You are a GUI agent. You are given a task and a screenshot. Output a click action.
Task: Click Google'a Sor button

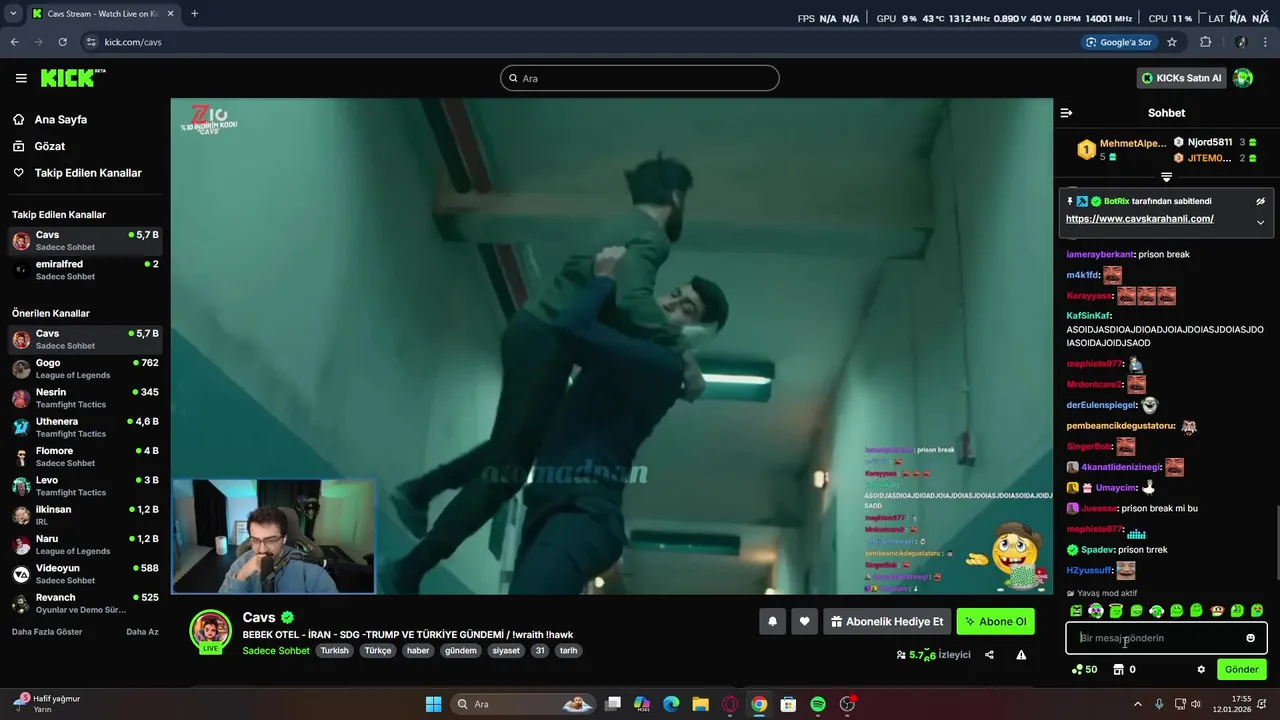(1119, 42)
